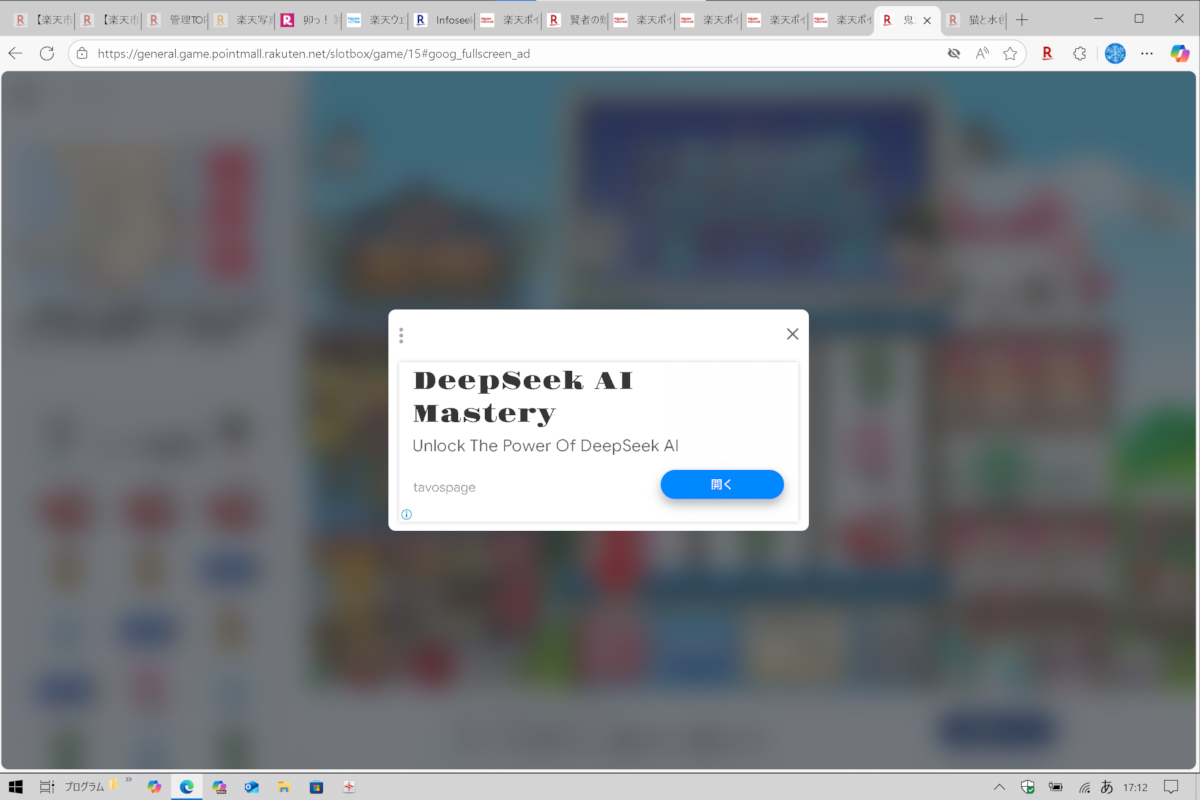Open Task View on the taskbar
The width and height of the screenshot is (1200, 800).
click(46, 787)
